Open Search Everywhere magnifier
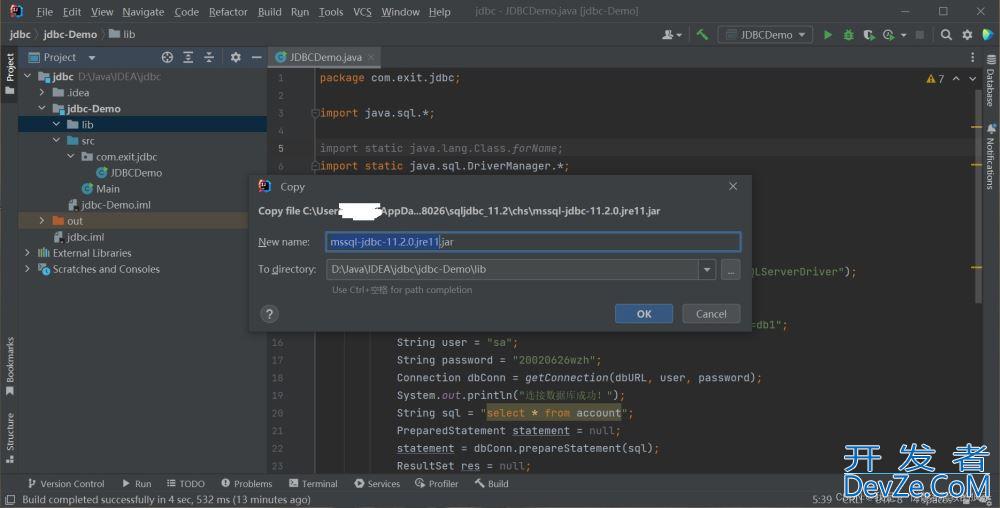1000x508 pixels. point(946,34)
